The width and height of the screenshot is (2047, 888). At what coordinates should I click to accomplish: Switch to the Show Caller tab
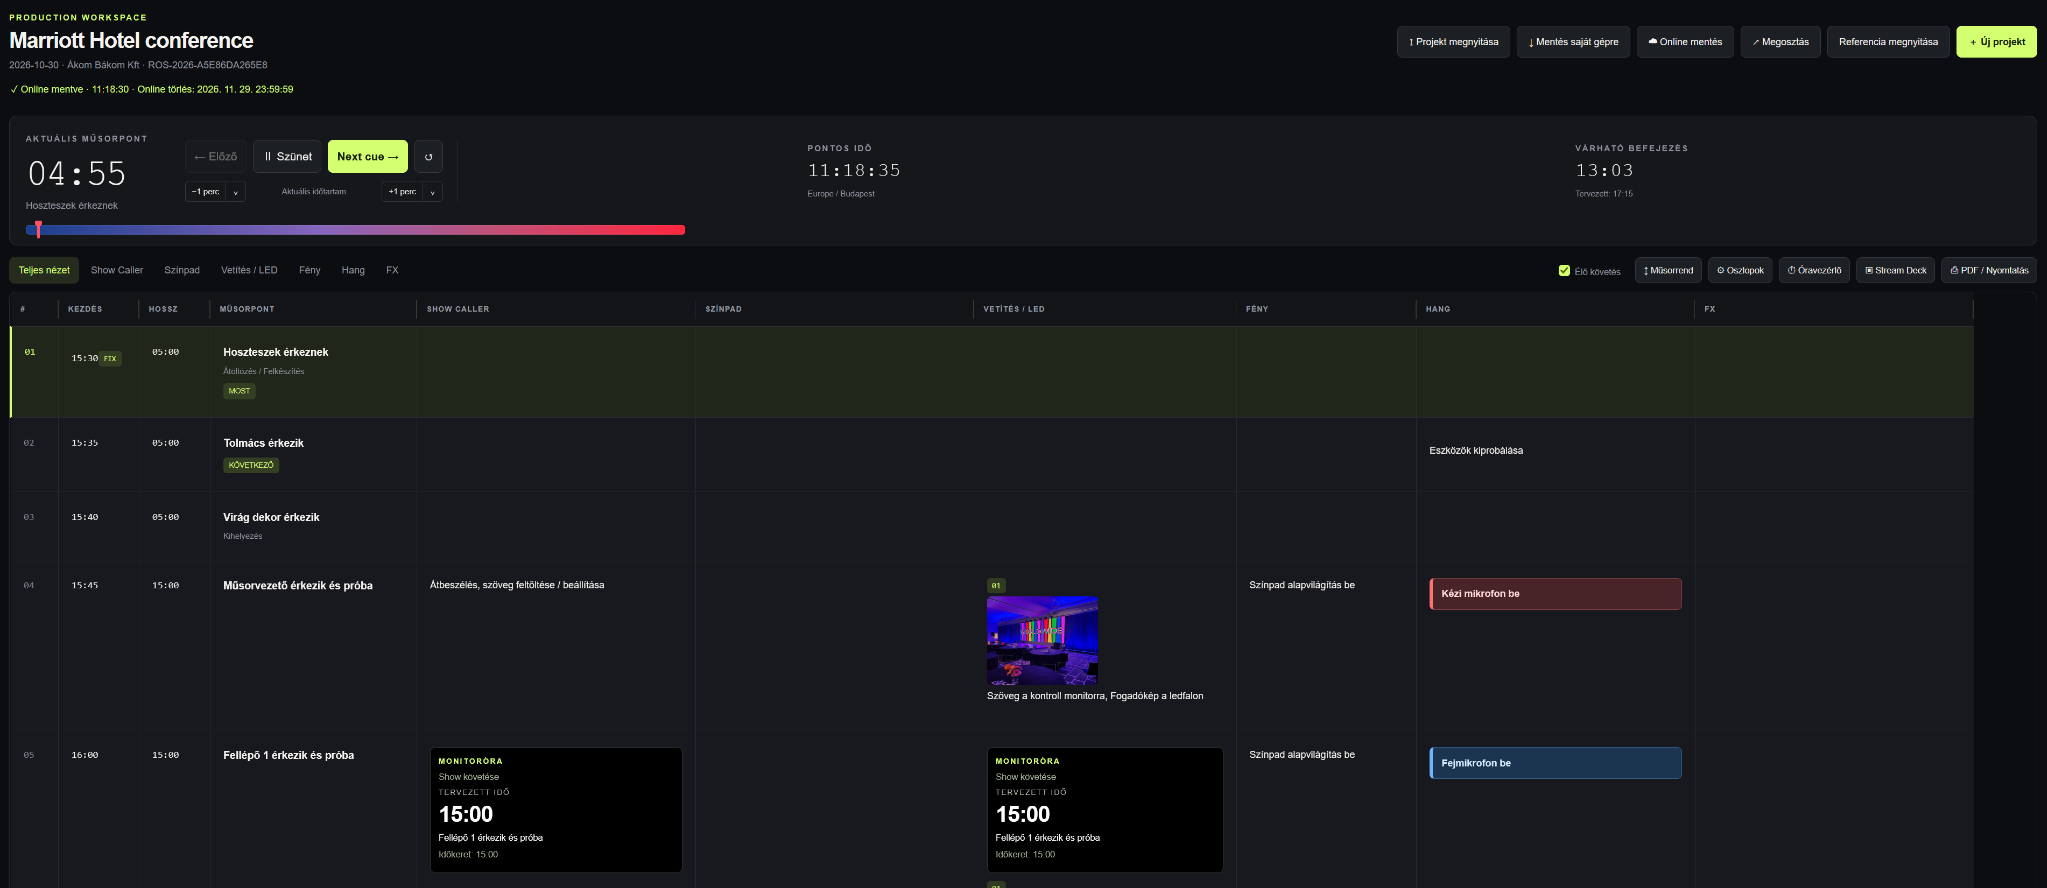click(117, 270)
